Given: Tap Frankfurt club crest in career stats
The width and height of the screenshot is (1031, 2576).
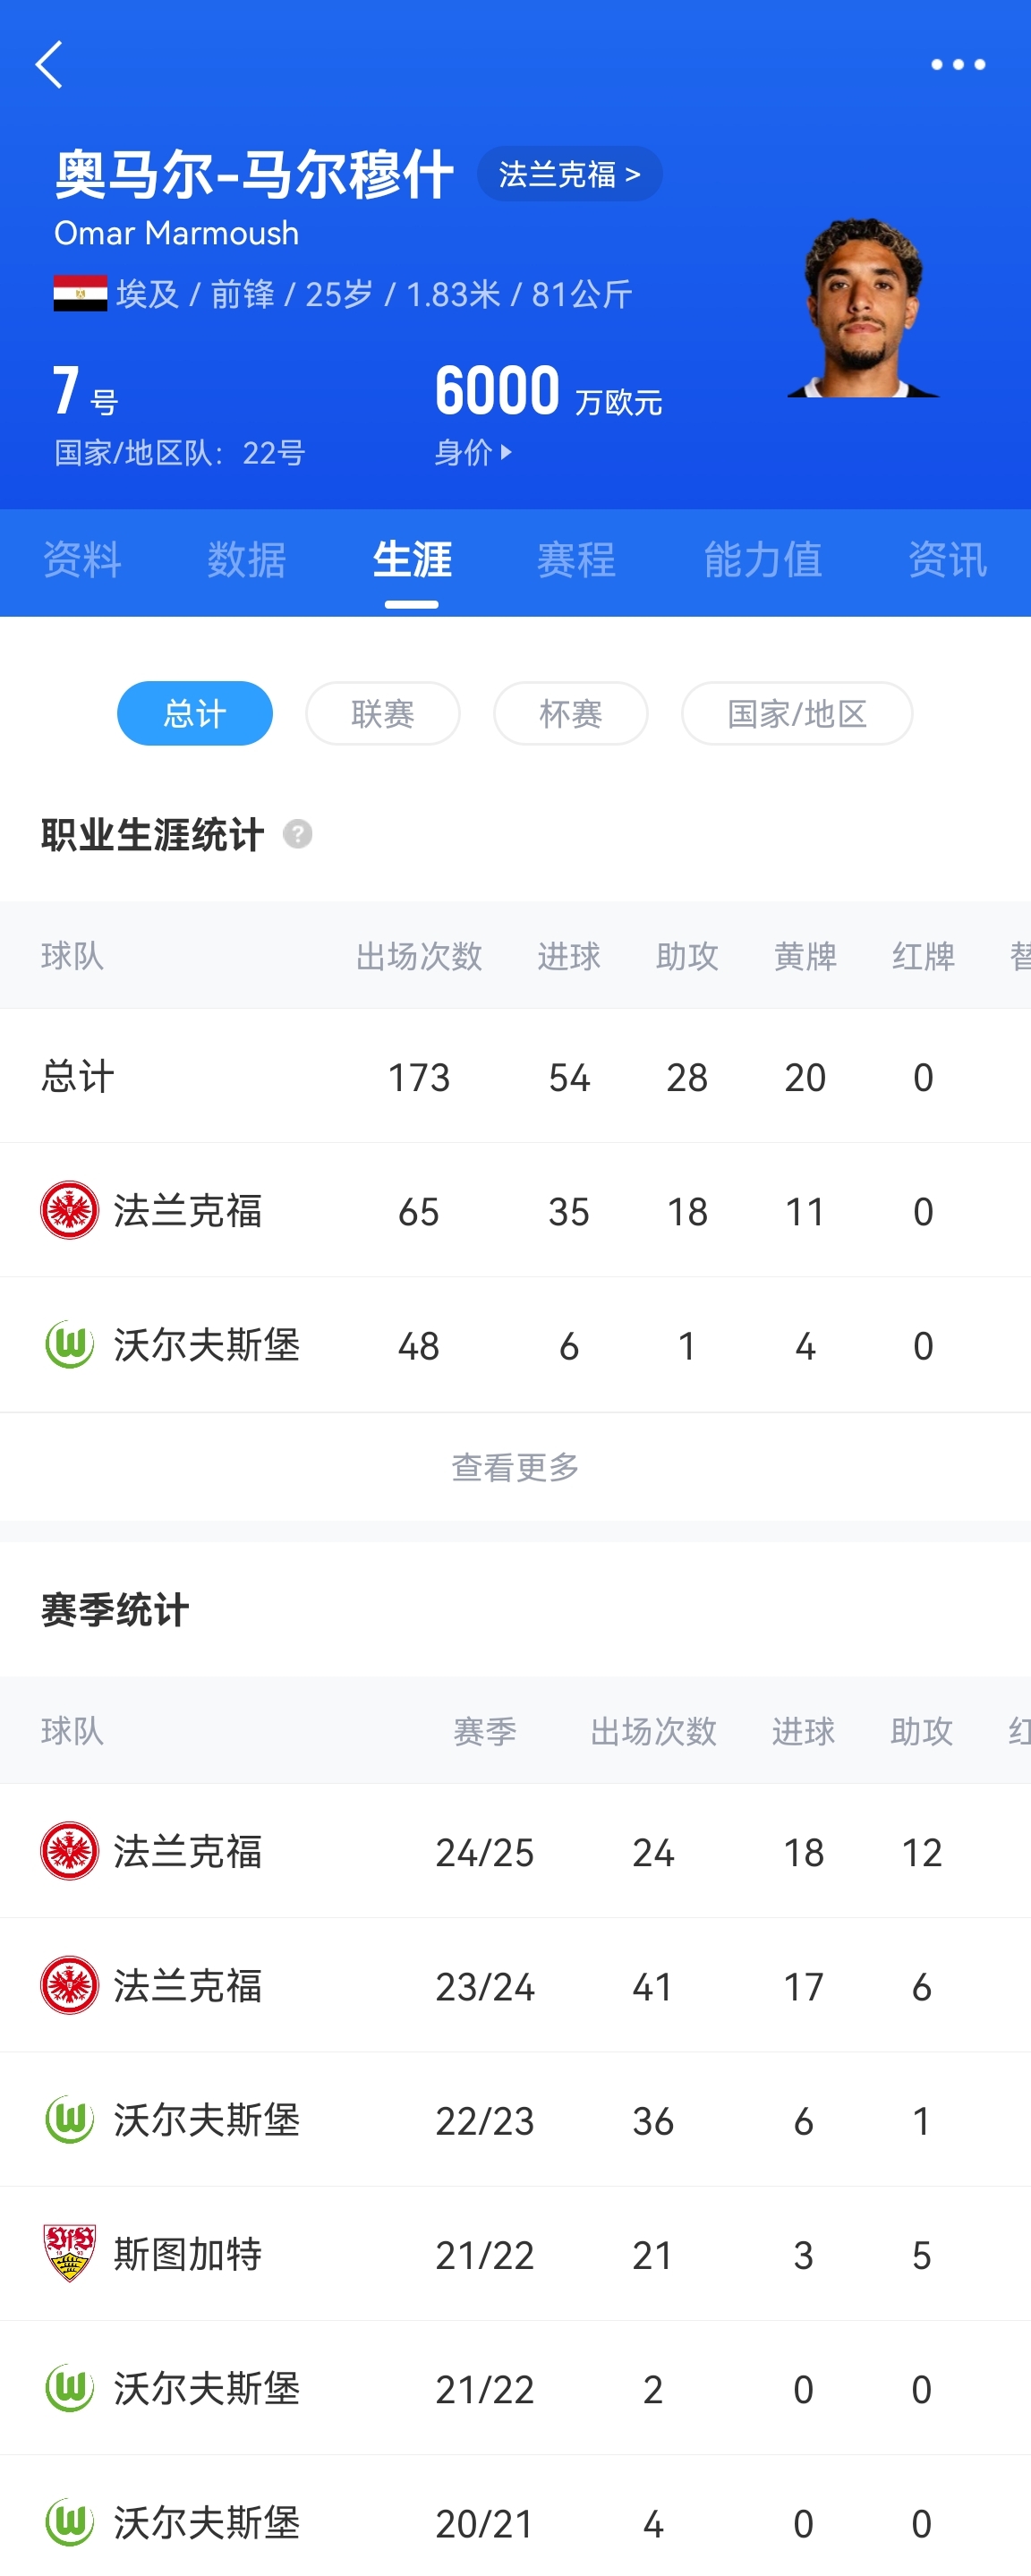Looking at the screenshot, I should coord(69,1210).
